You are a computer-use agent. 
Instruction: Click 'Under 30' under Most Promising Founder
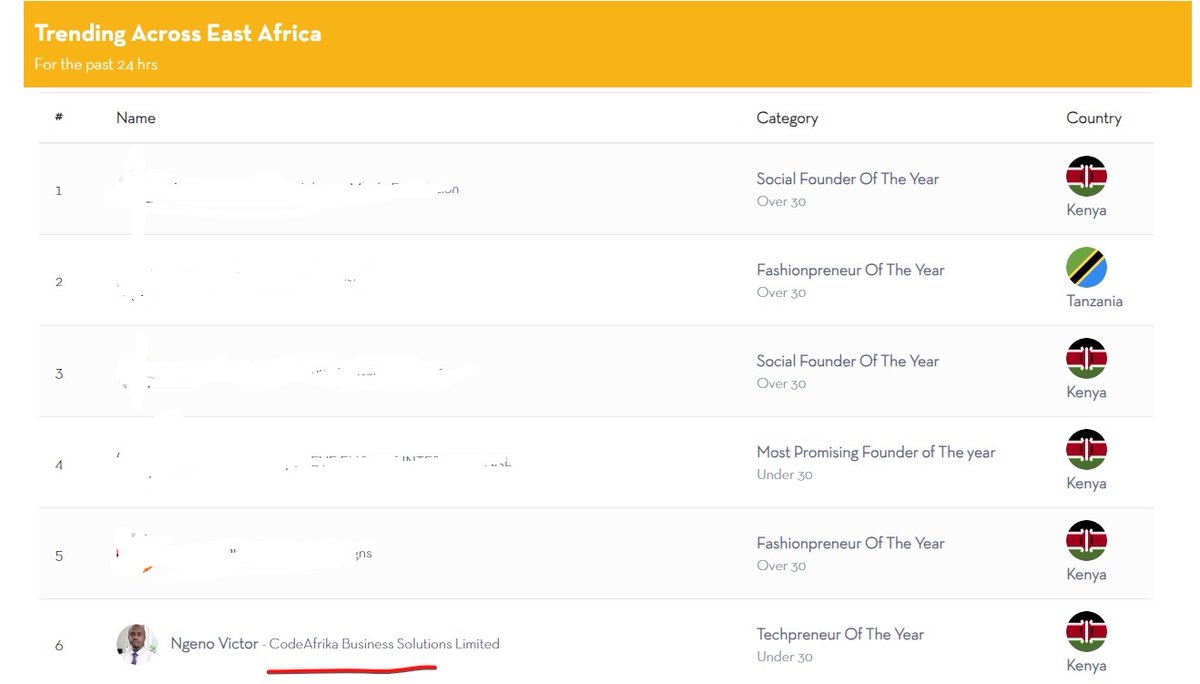pyautogui.click(x=784, y=475)
